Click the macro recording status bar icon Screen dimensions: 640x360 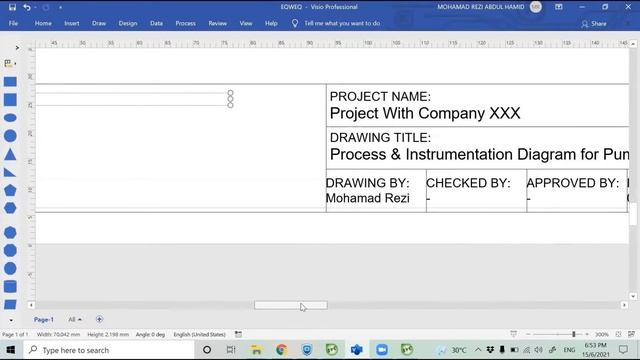coord(238,334)
